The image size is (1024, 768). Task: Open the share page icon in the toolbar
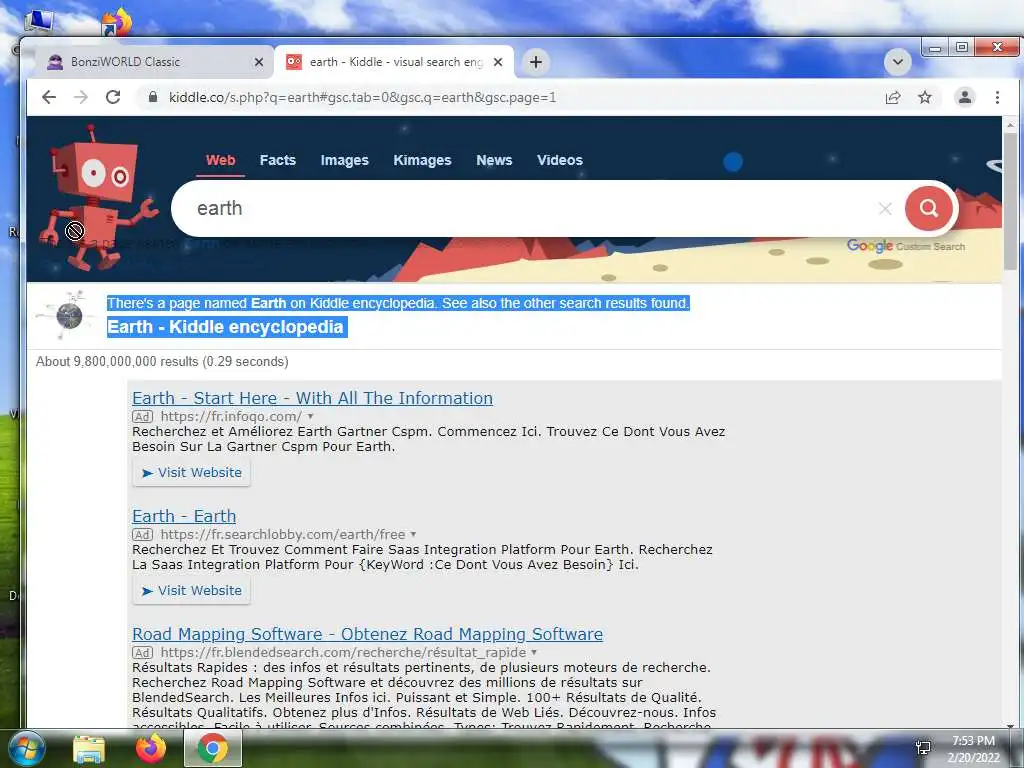(x=893, y=97)
